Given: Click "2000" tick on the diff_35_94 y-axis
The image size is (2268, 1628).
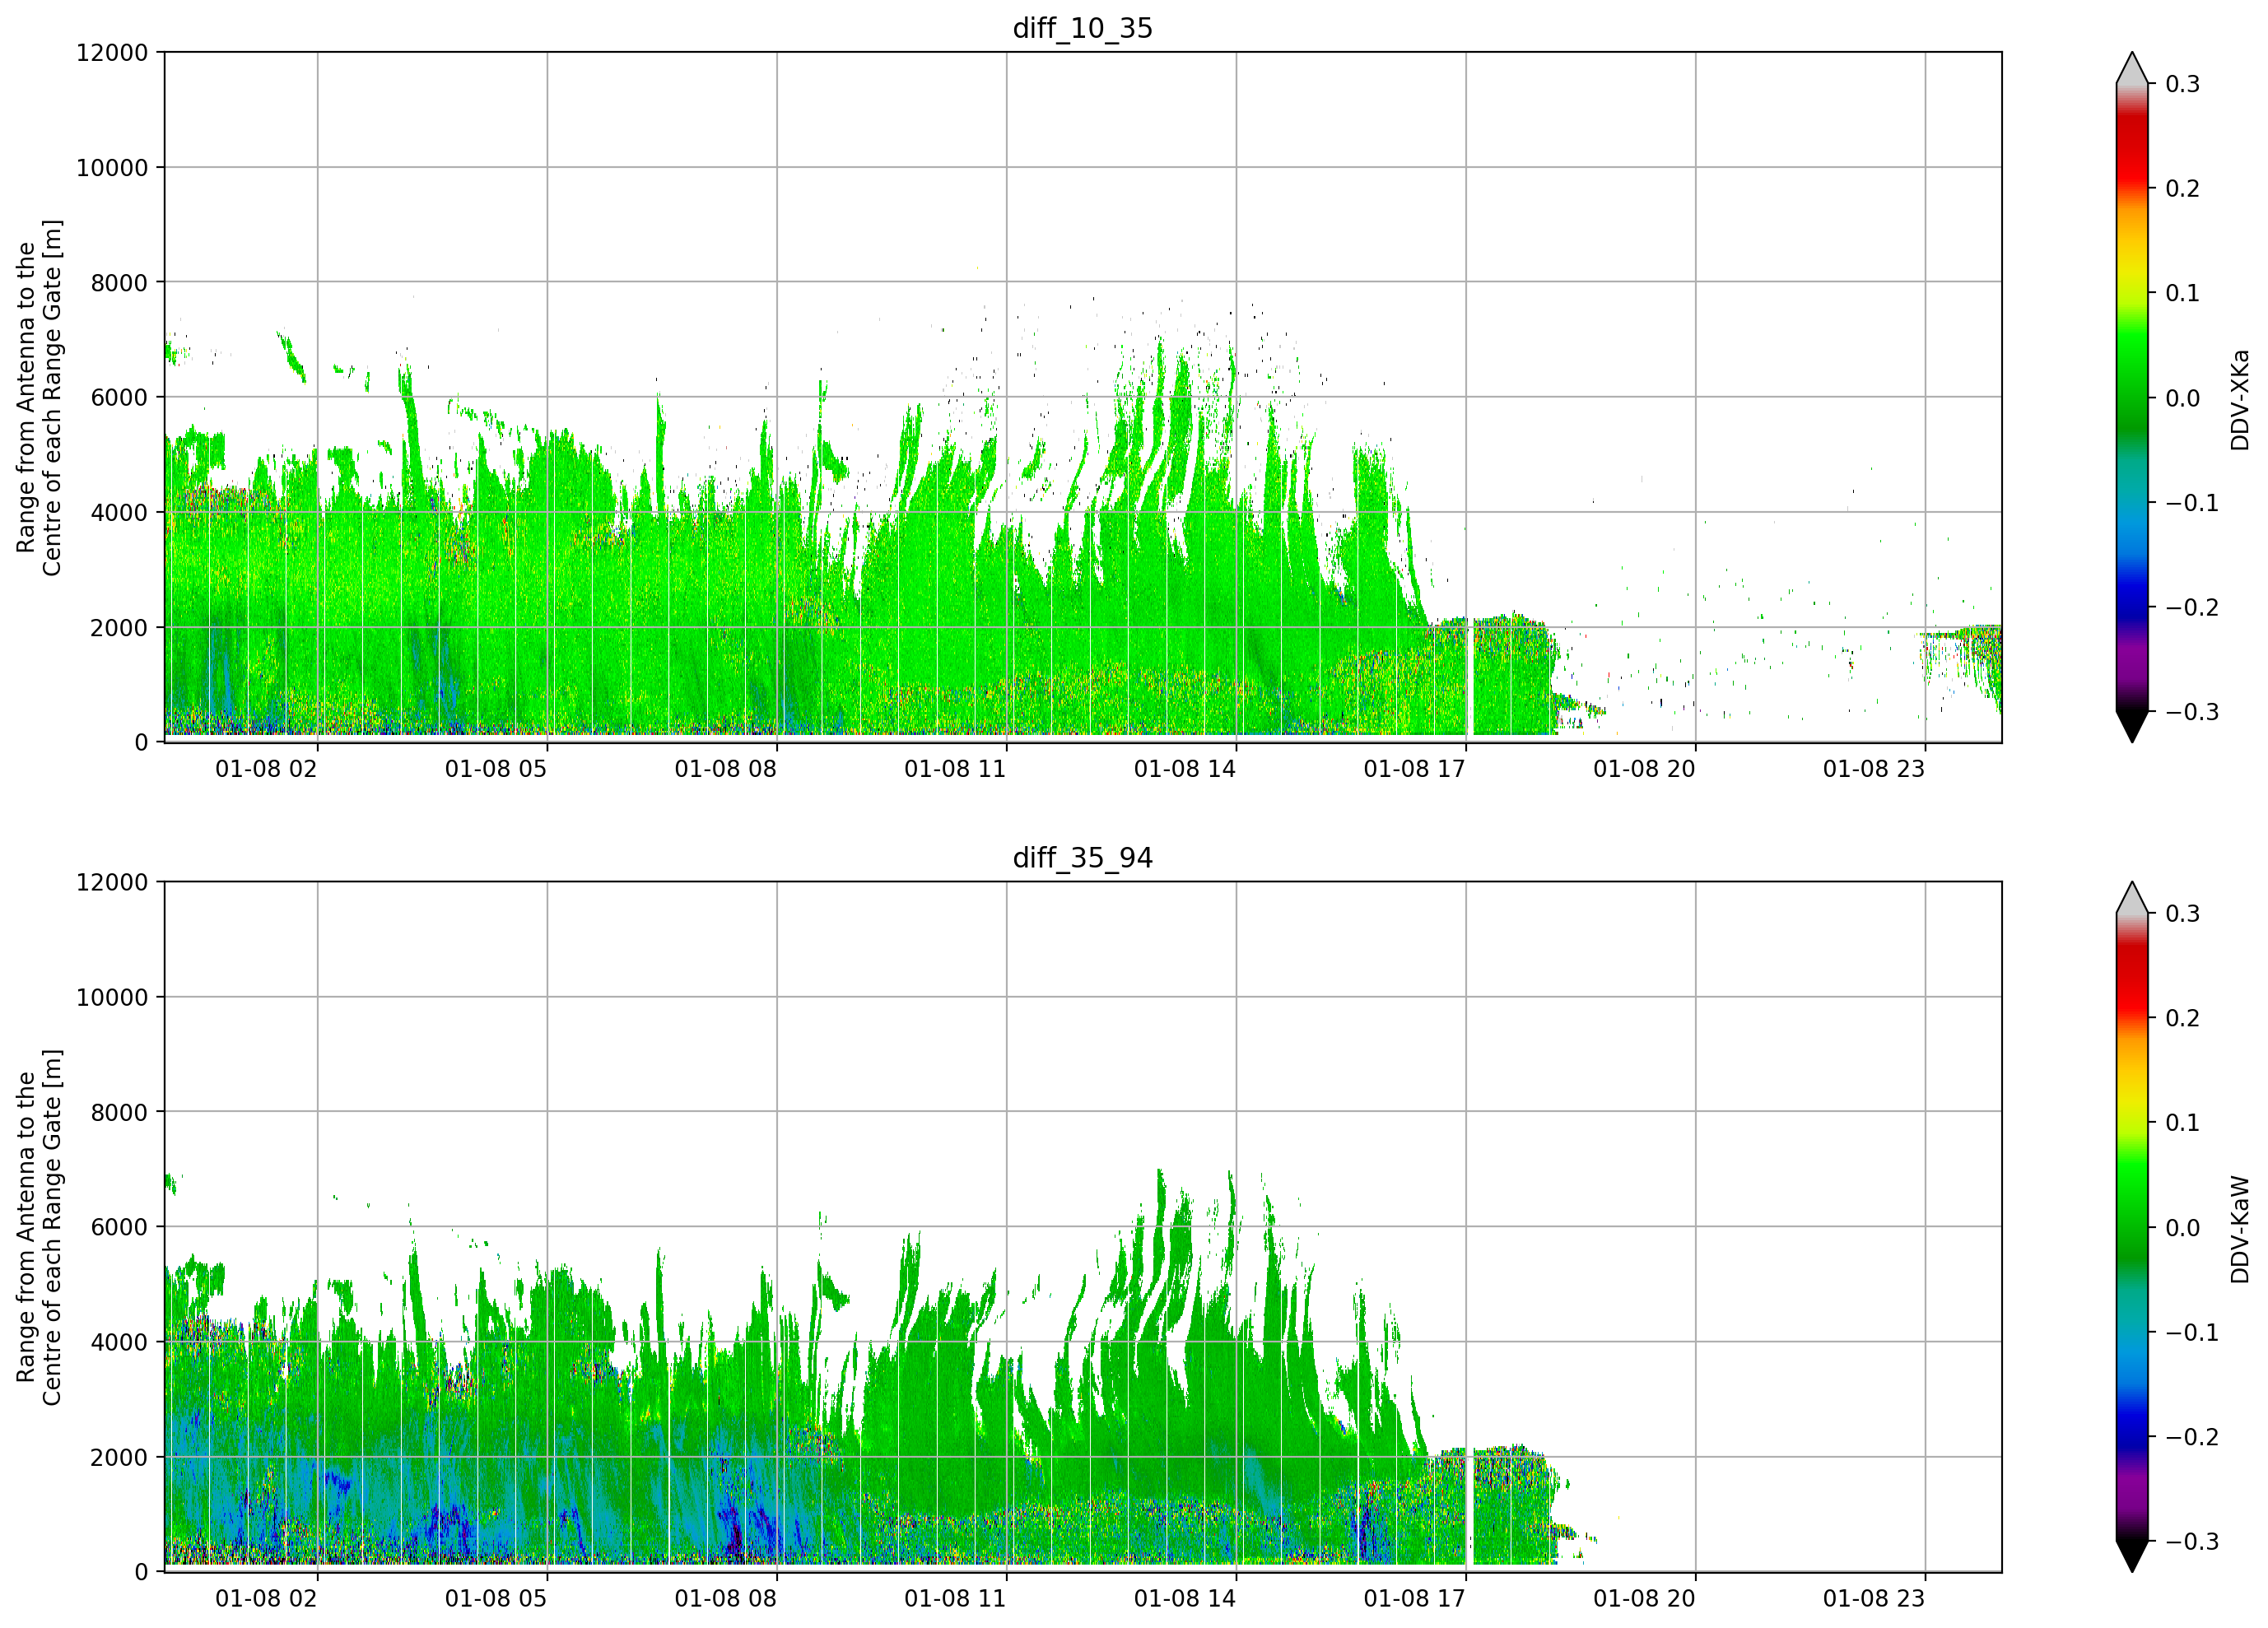Looking at the screenshot, I should pos(119,1458).
